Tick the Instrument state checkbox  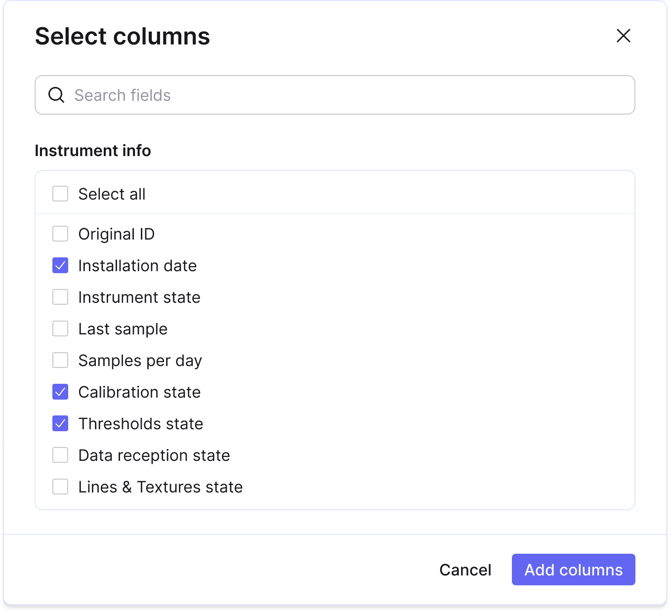tap(60, 297)
